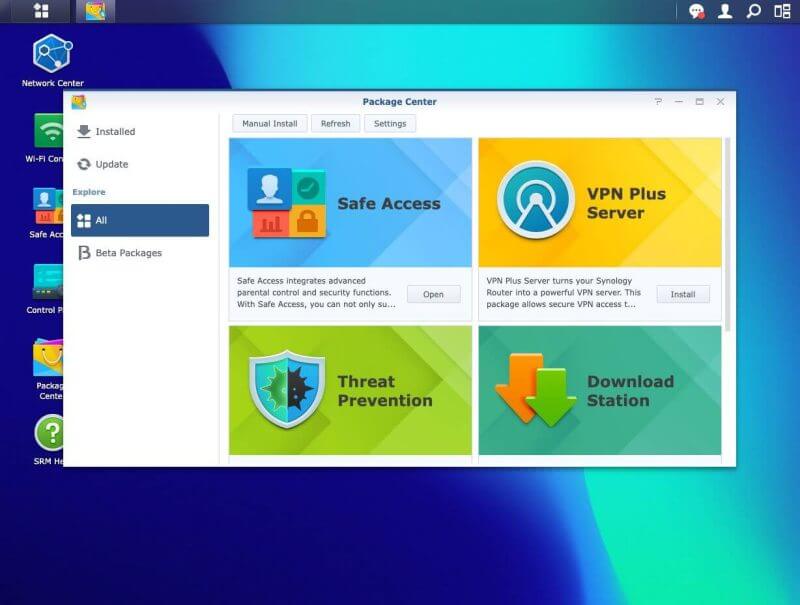Click the Safe Access package icon
The width and height of the screenshot is (800, 605).
286,204
